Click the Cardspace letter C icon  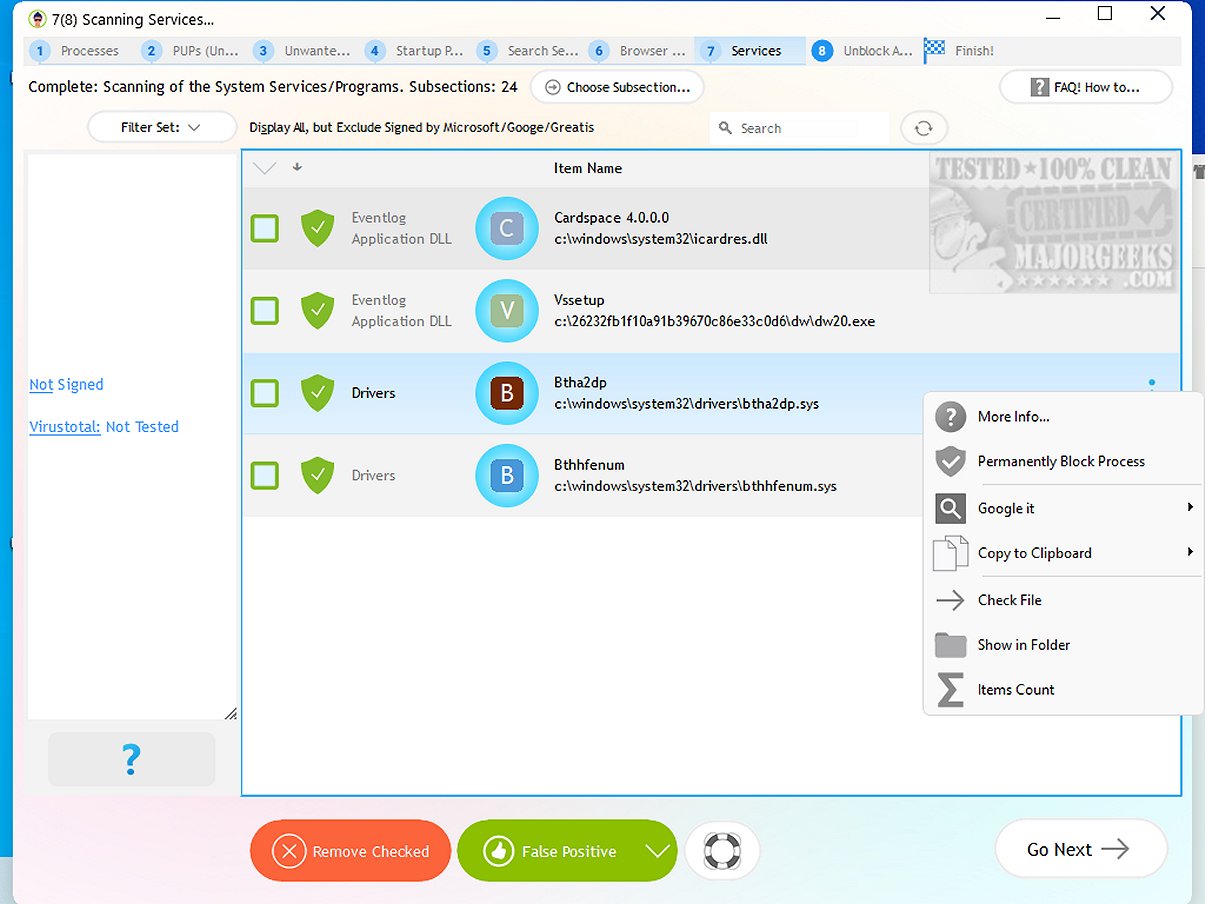pos(506,228)
